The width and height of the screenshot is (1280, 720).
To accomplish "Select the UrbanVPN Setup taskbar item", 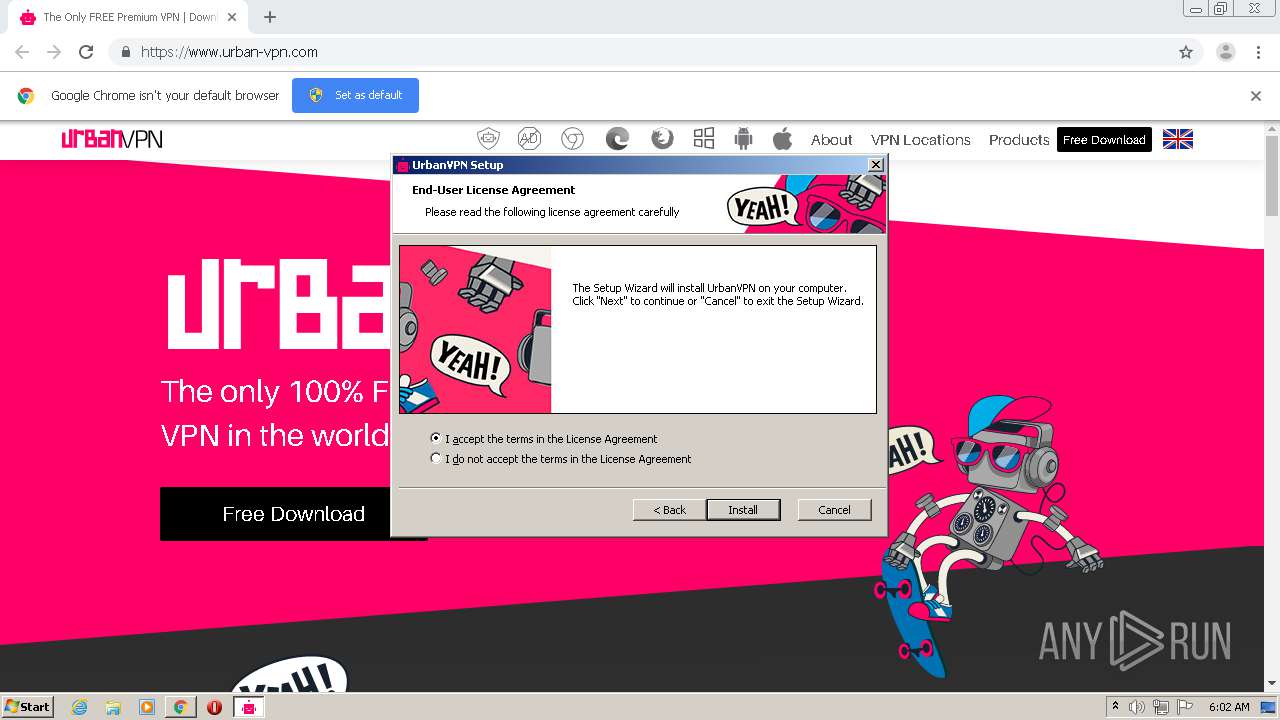I will [248, 707].
